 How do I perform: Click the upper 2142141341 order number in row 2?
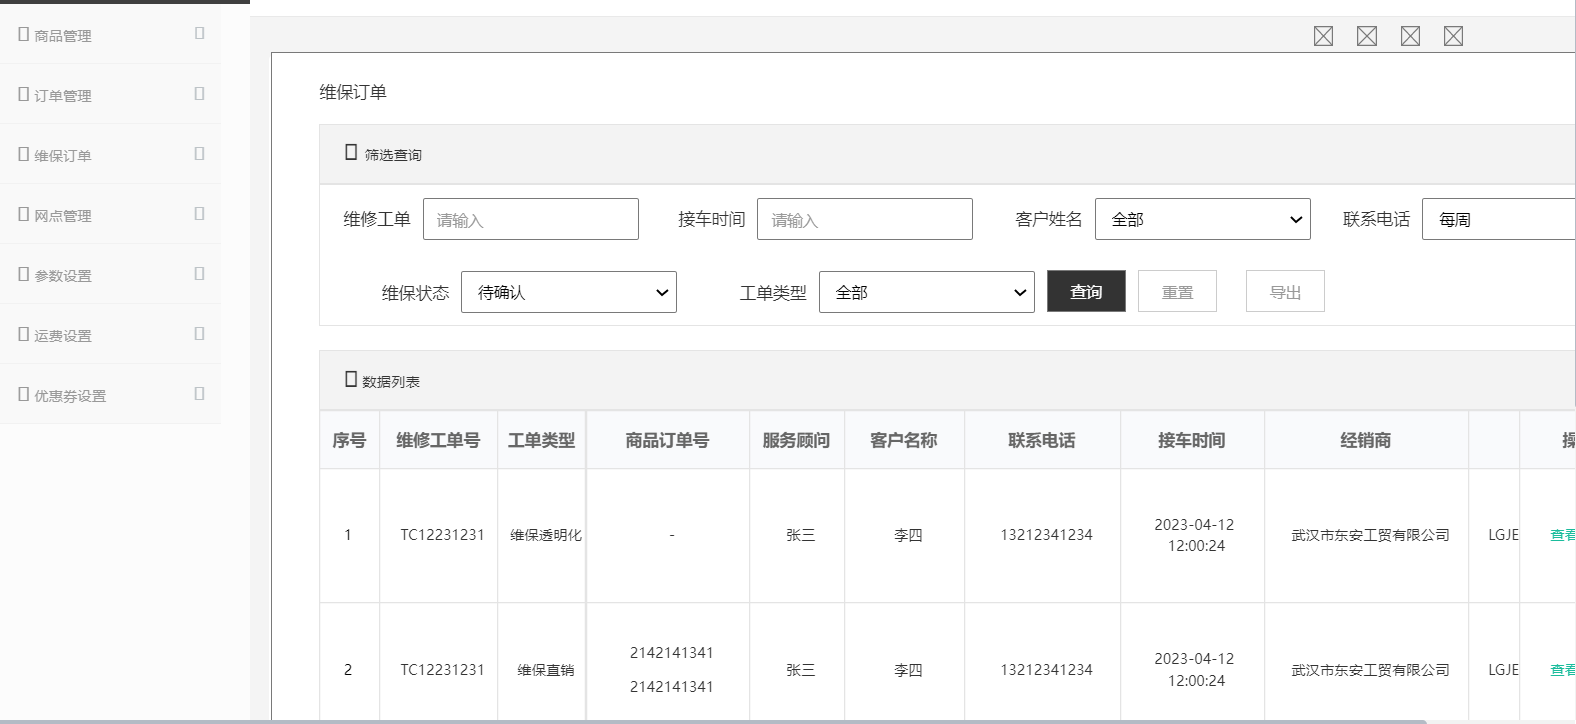[x=672, y=653]
